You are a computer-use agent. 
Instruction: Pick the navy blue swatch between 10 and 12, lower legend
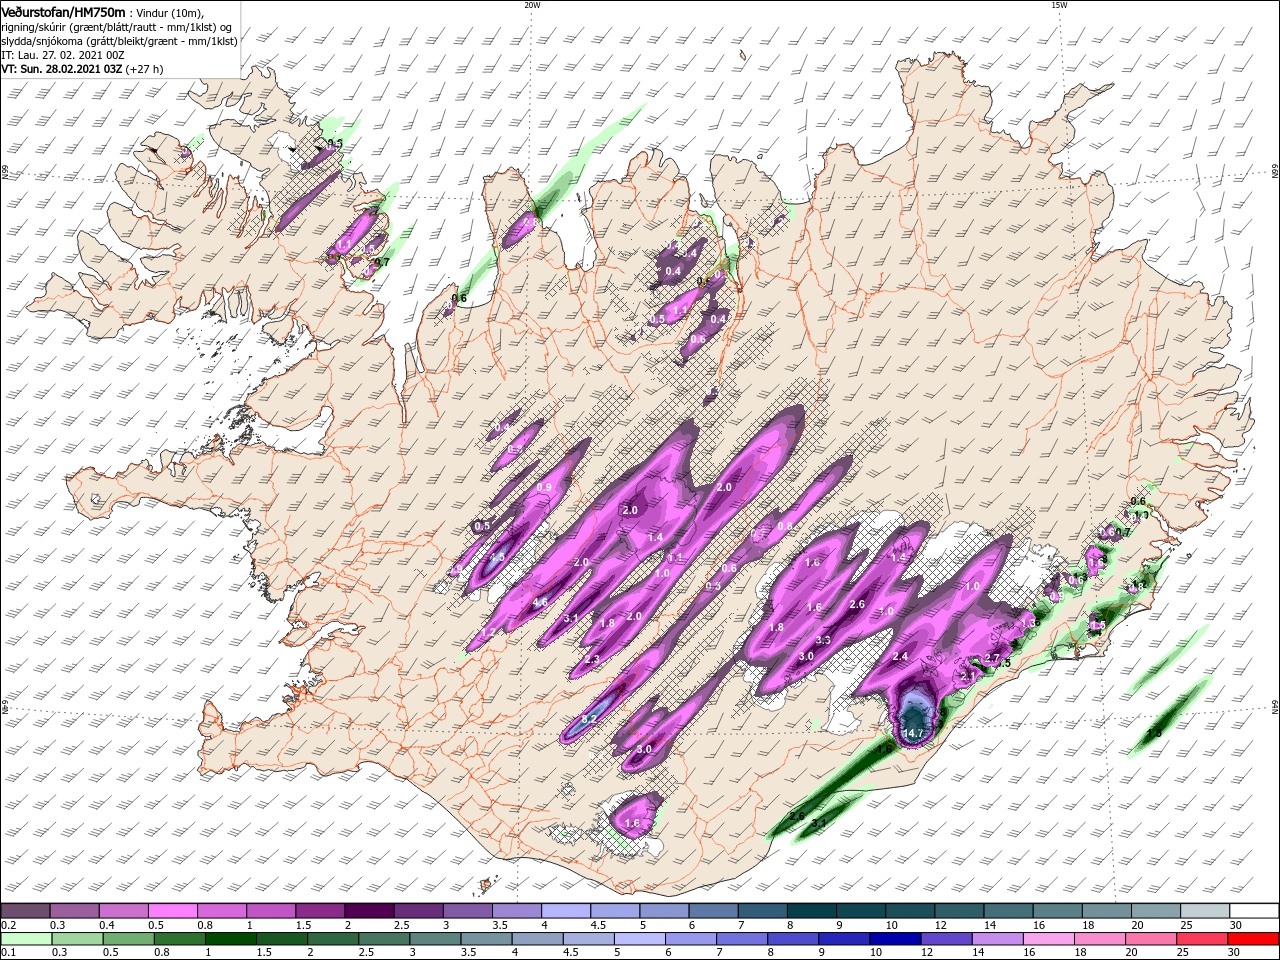tap(896, 939)
